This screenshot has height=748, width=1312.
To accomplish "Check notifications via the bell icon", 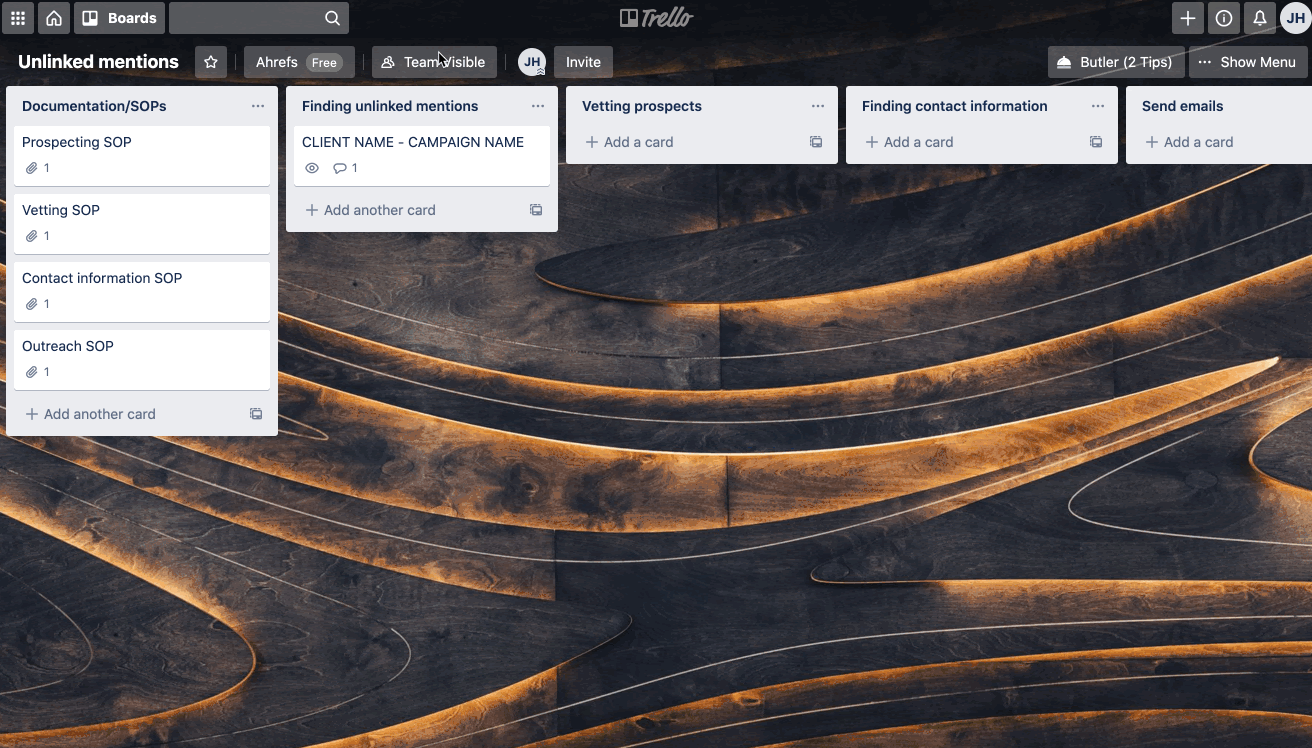I will pyautogui.click(x=1260, y=18).
